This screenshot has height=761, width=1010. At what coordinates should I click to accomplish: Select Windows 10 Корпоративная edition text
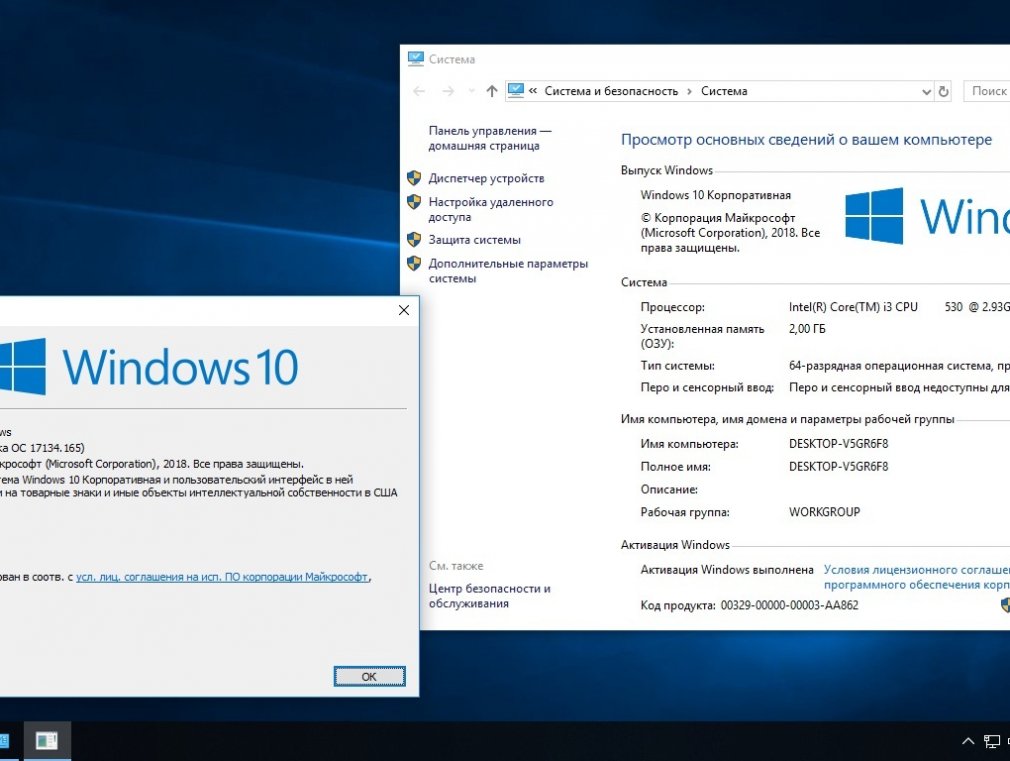coord(716,195)
